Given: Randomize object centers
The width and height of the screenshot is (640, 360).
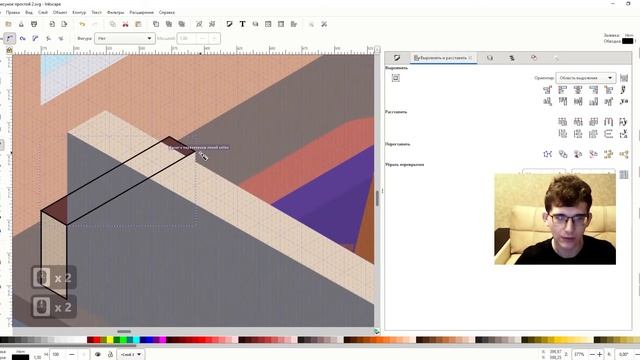Looking at the screenshot, I should coord(609,154).
